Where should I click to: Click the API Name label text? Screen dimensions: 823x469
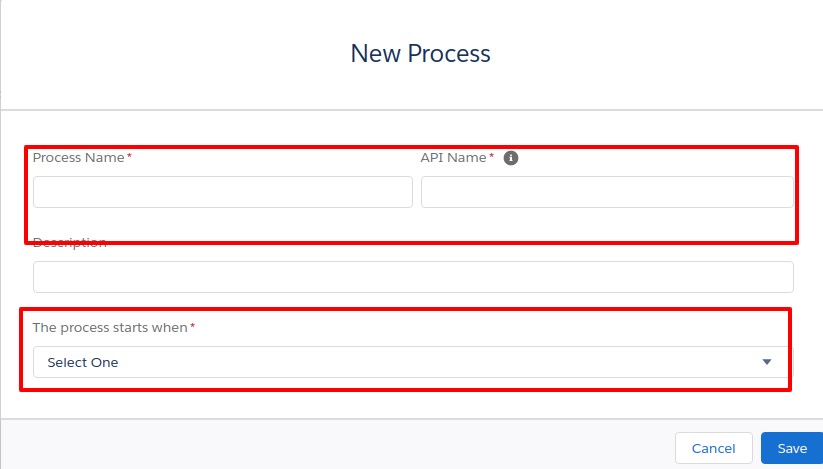point(453,158)
